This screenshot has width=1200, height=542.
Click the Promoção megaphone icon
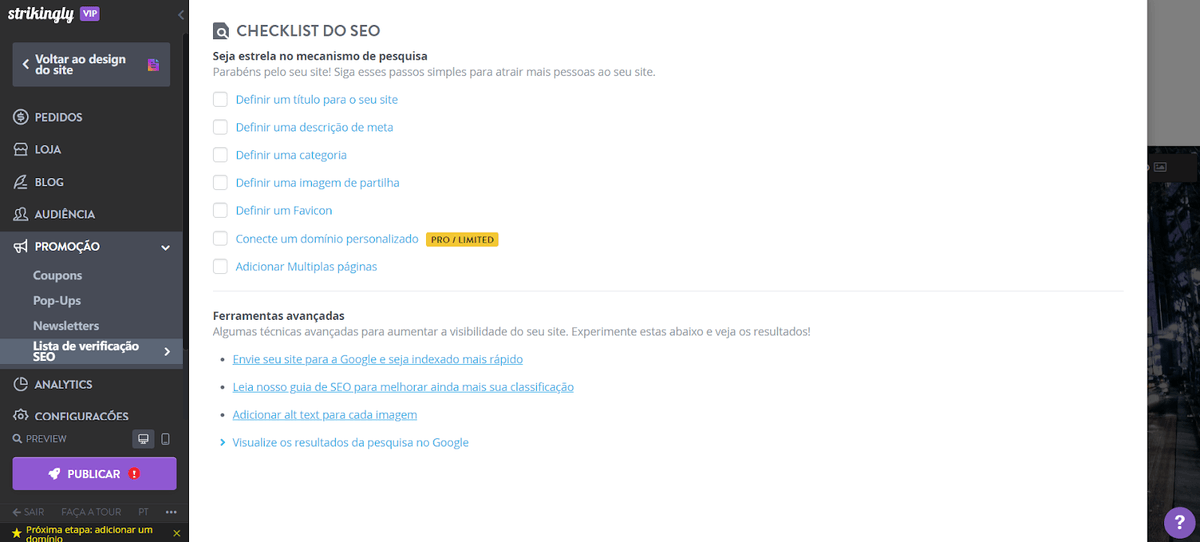(20, 246)
